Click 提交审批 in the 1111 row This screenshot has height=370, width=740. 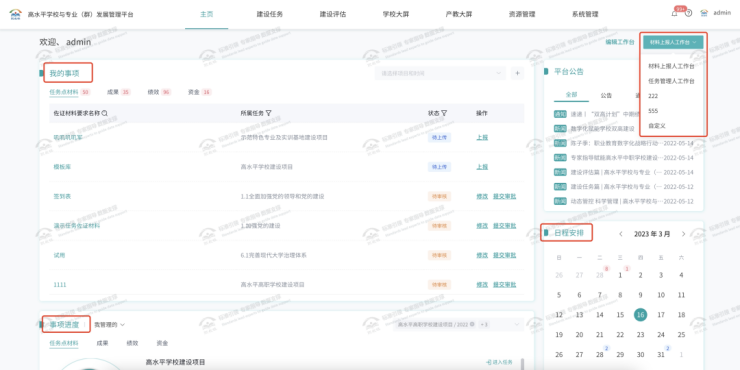click(505, 285)
